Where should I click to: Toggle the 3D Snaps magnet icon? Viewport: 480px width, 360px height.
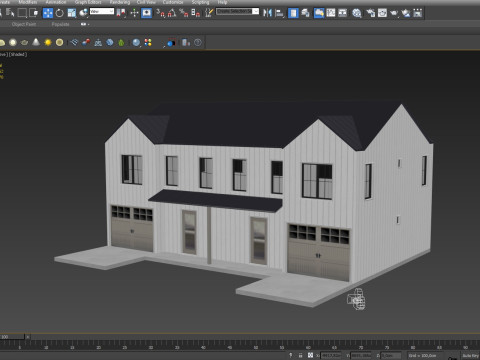160,13
